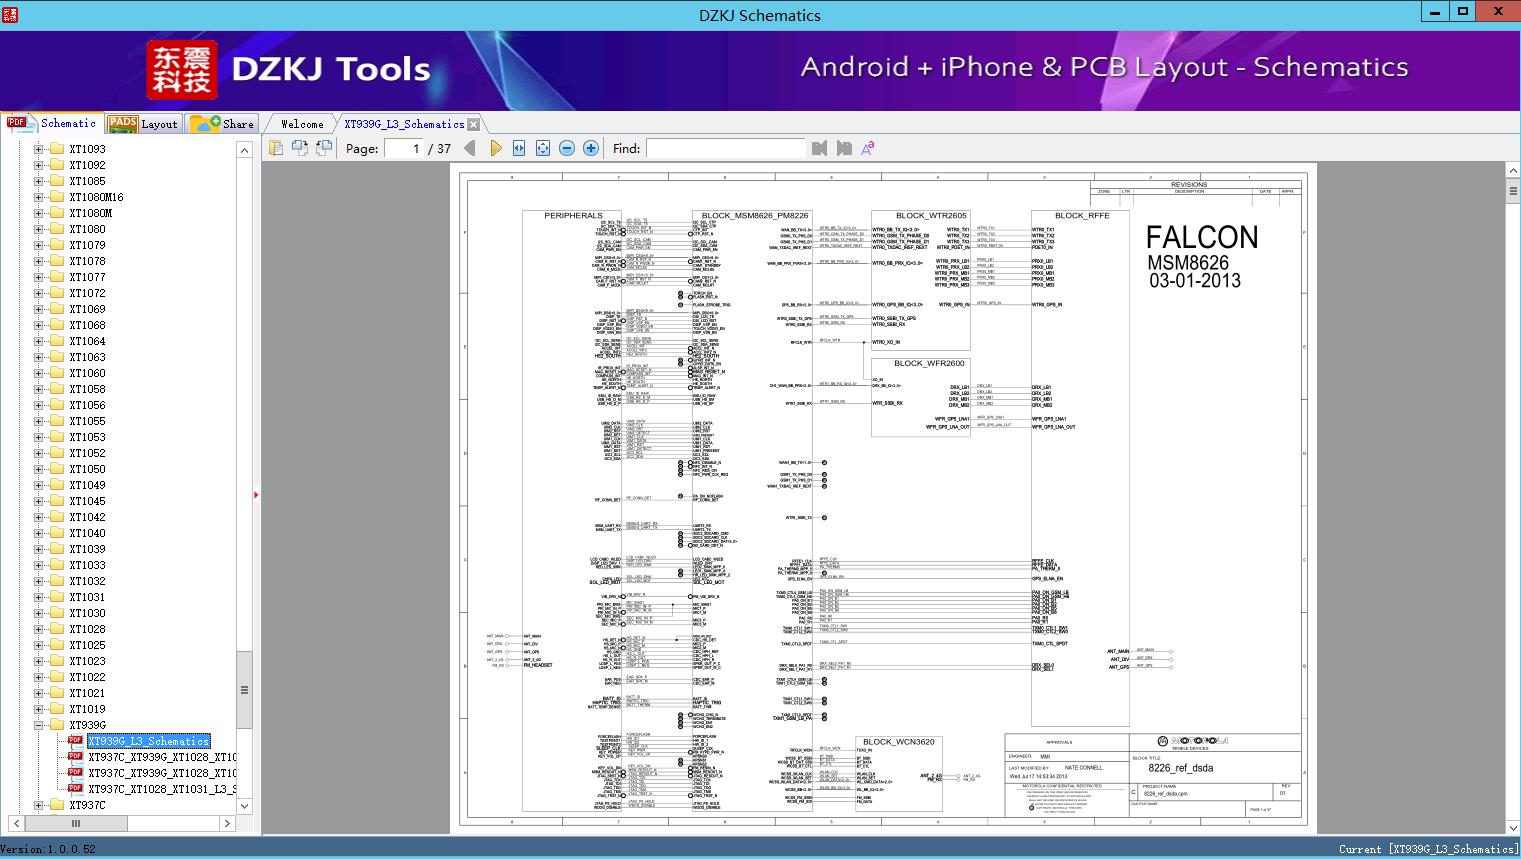This screenshot has height=859, width=1521.
Task: Click the fit page icon
Action: pyautogui.click(x=543, y=148)
